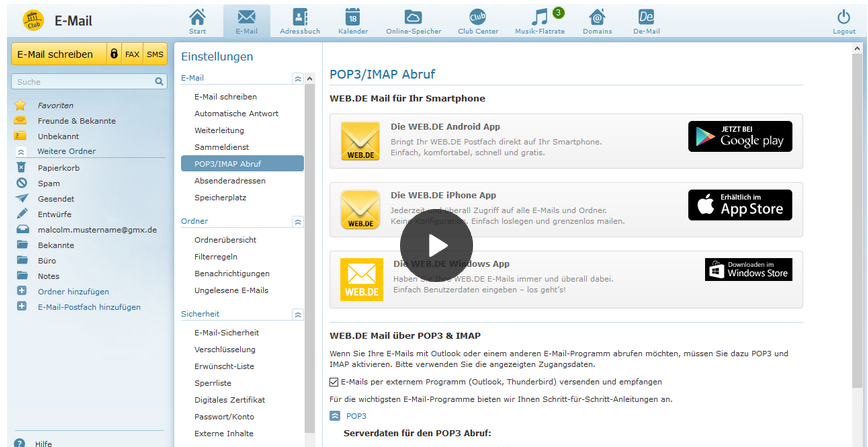Click the FAX button

point(132,54)
